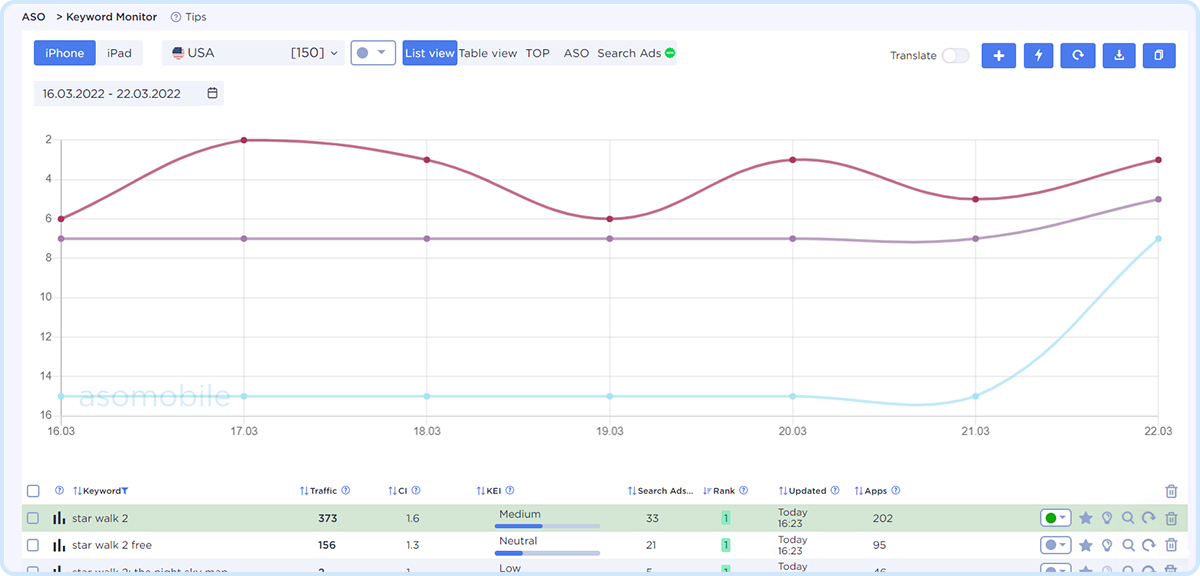Open green color tag dropdown for 'star walk 2'

pos(1055,518)
